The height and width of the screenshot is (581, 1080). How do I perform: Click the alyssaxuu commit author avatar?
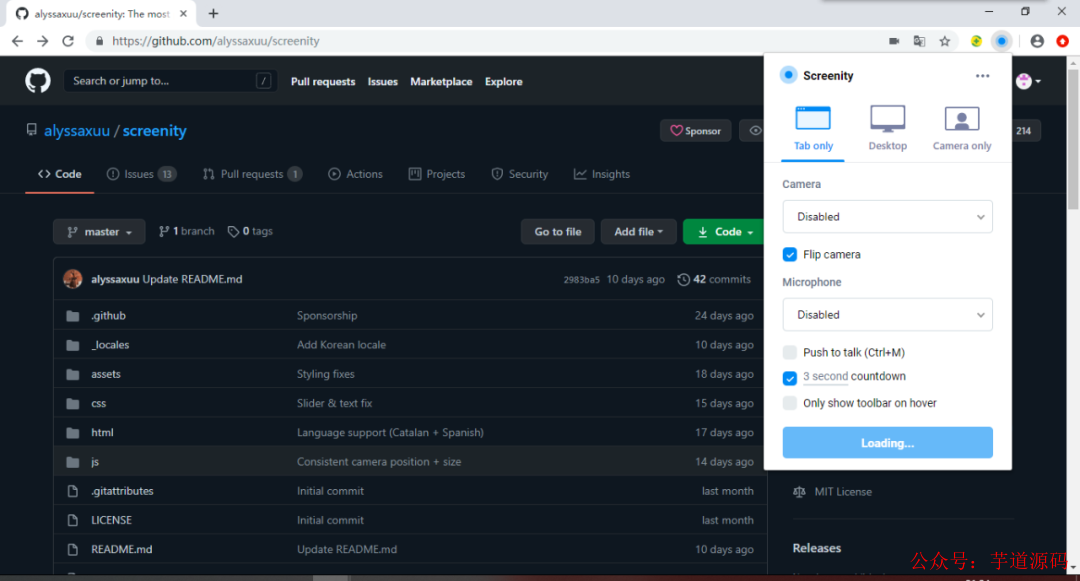[x=73, y=279]
